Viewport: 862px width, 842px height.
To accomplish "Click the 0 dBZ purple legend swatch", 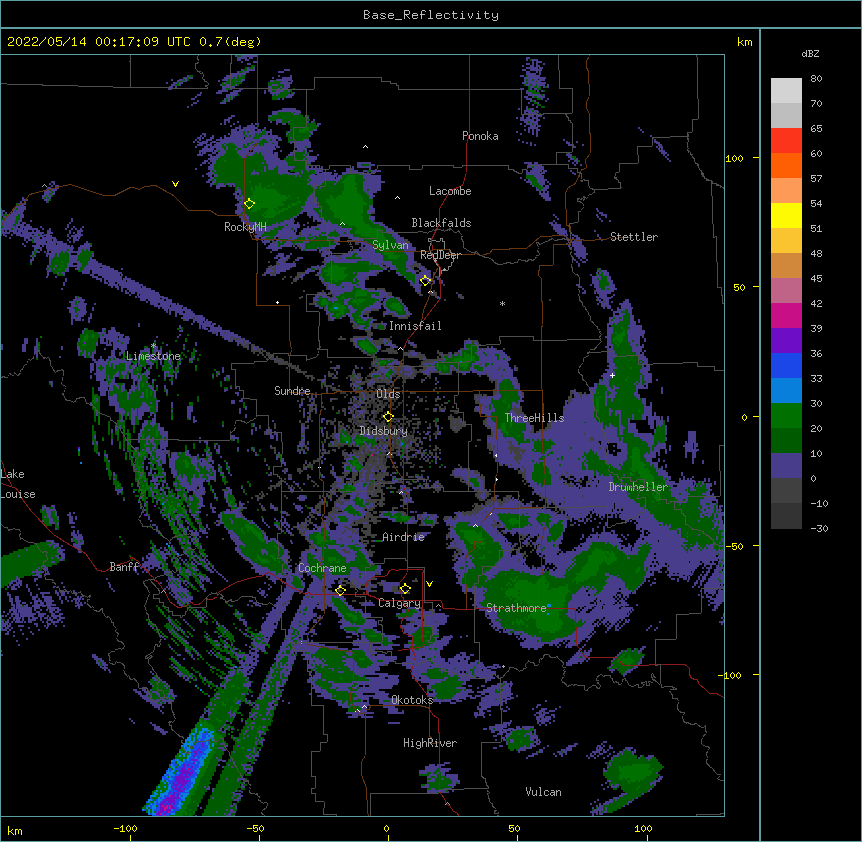I will click(786, 466).
